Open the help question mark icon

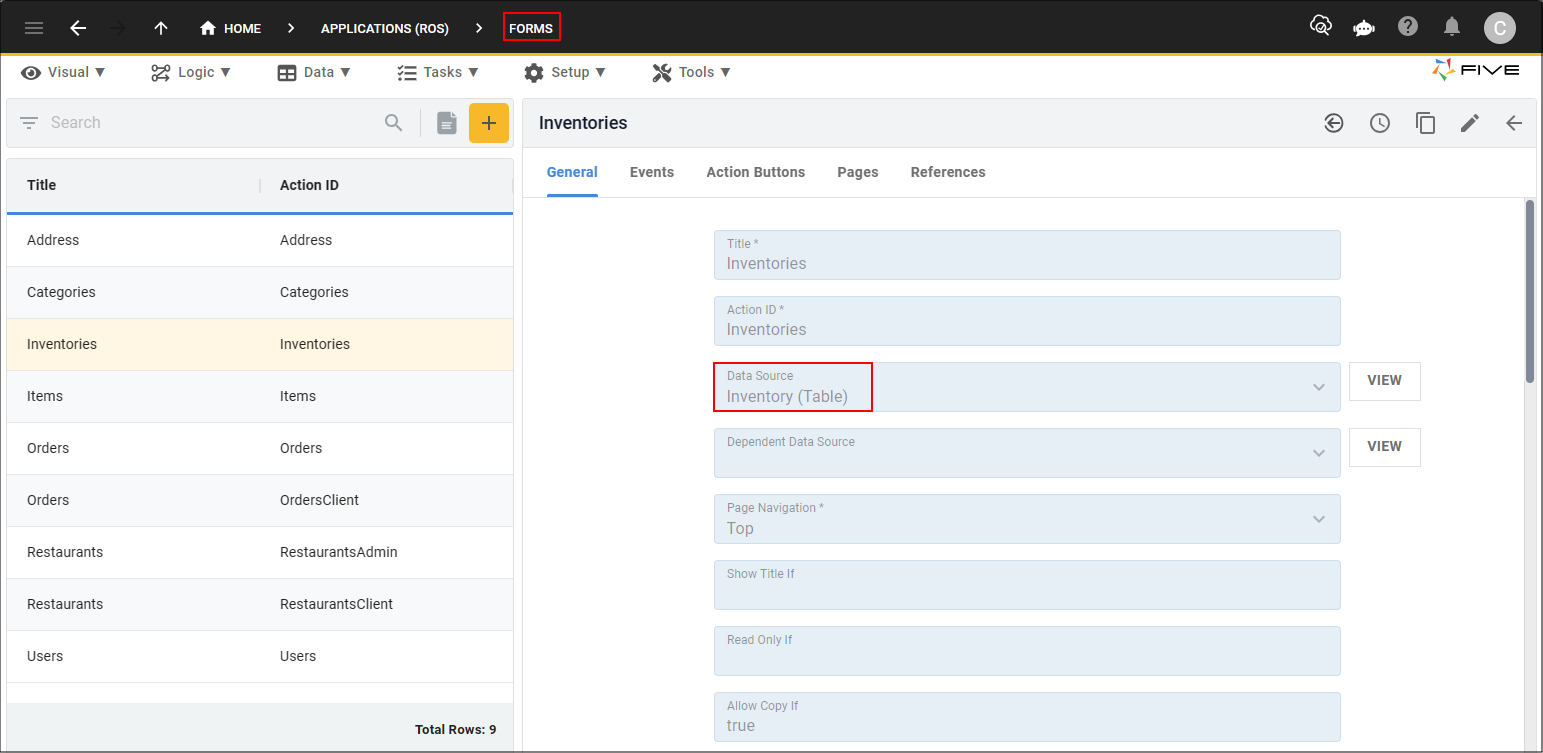click(x=1408, y=27)
